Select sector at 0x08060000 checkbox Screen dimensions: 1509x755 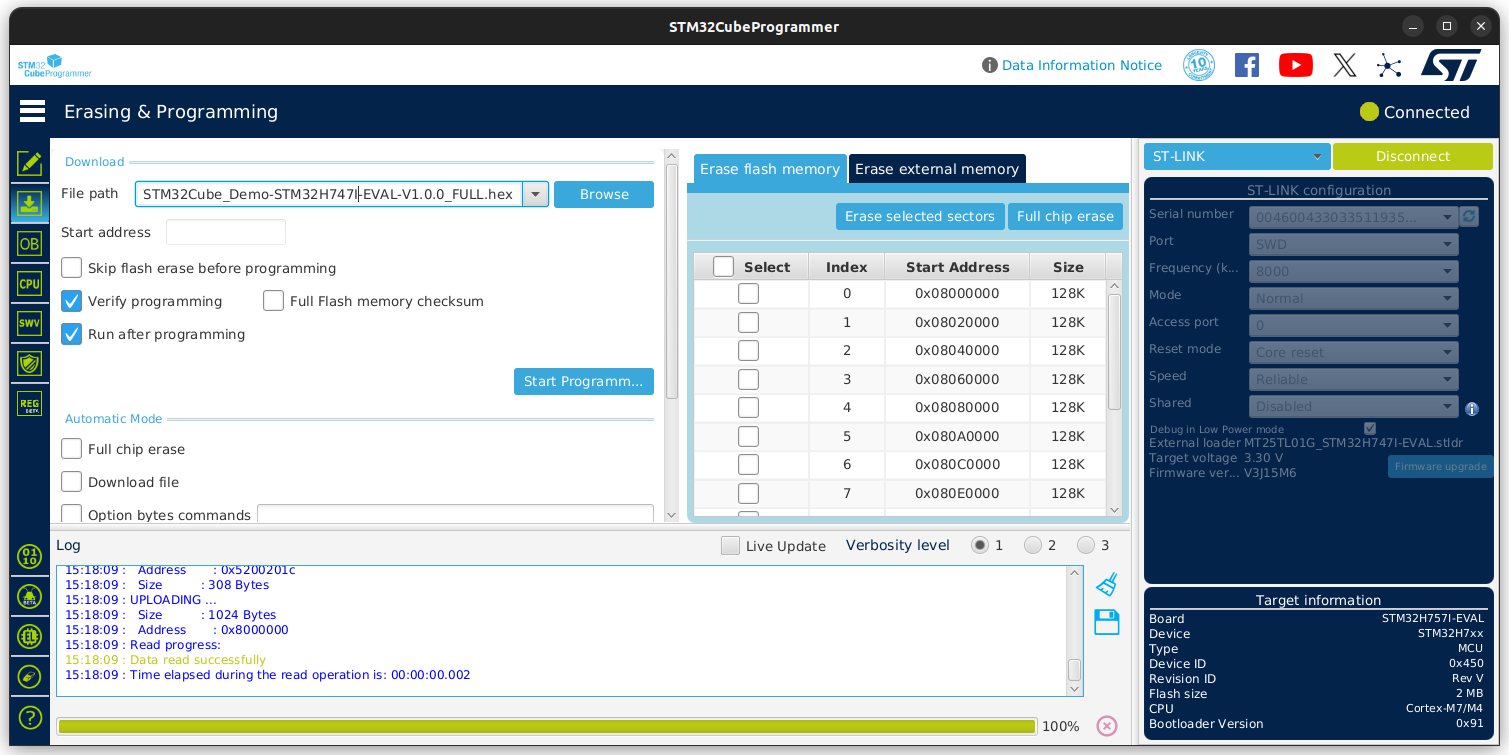pos(748,379)
